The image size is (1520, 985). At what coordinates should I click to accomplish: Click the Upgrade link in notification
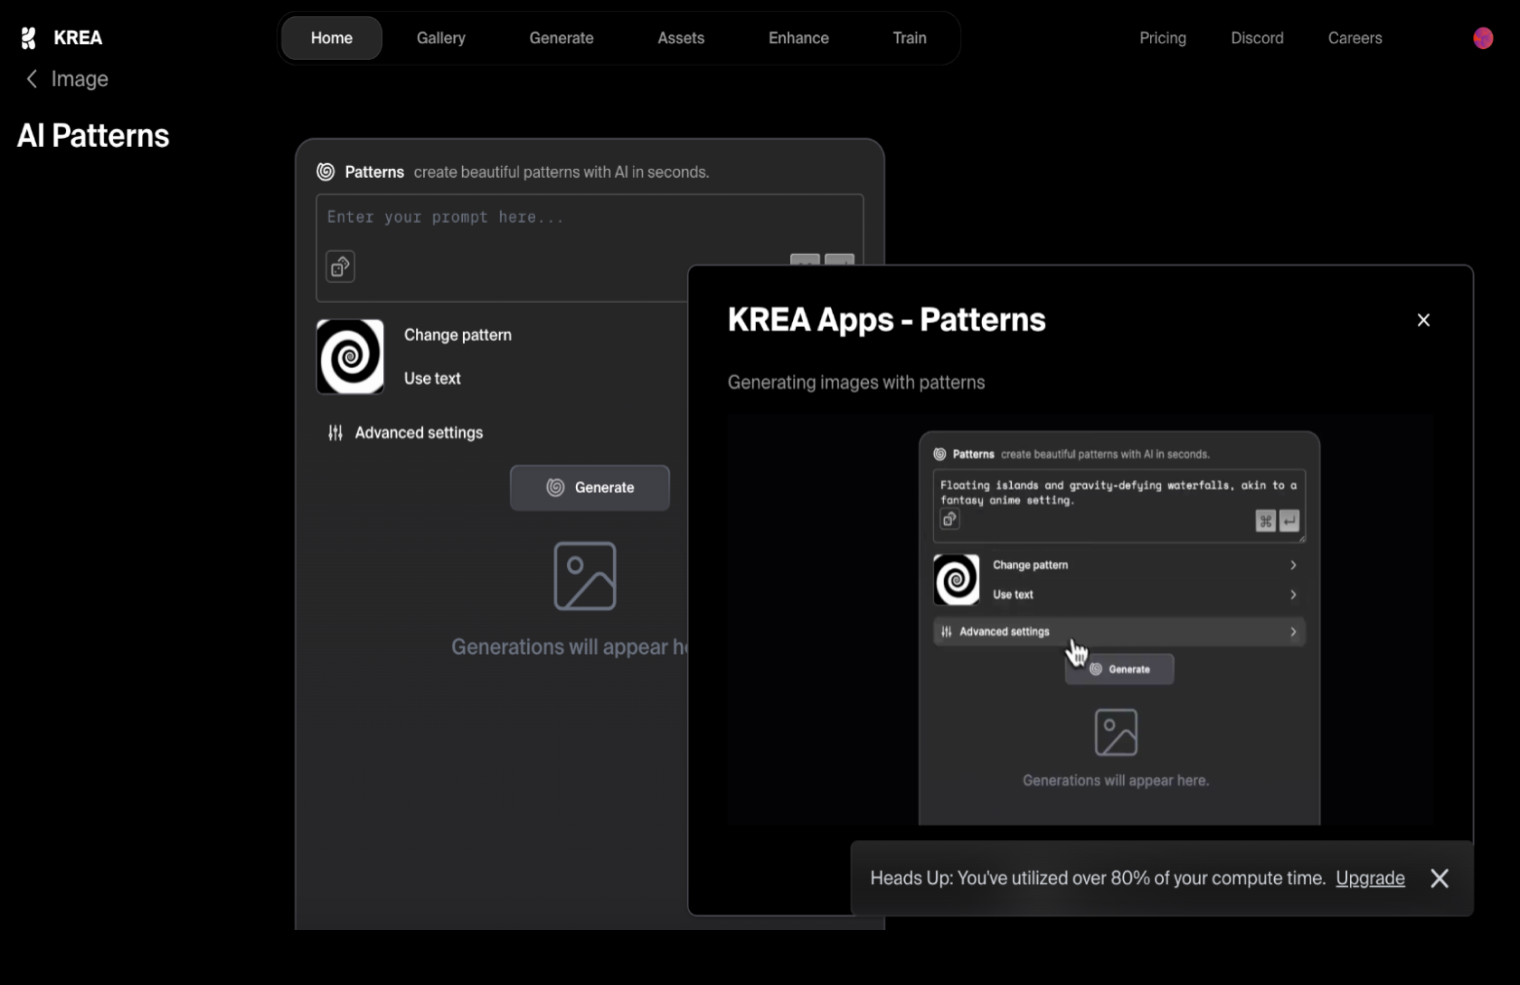(x=1370, y=878)
